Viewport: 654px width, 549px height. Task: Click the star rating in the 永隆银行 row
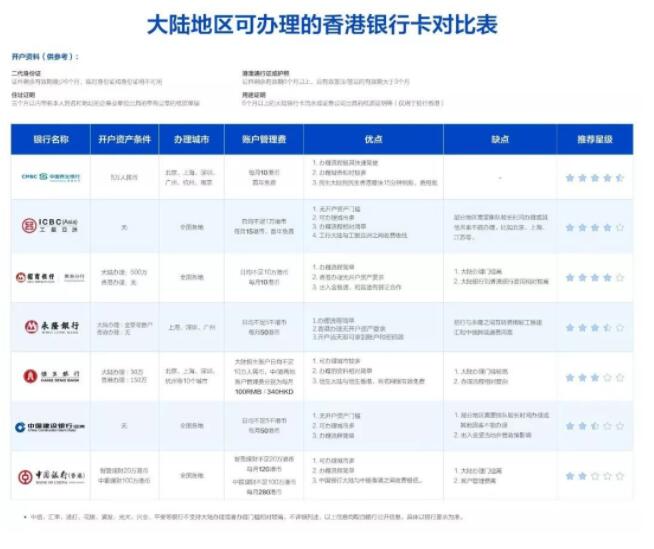(594, 327)
